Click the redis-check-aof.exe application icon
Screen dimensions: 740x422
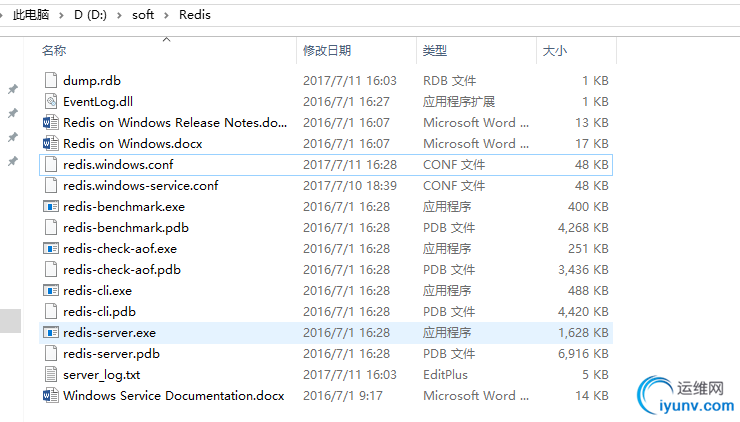51,249
